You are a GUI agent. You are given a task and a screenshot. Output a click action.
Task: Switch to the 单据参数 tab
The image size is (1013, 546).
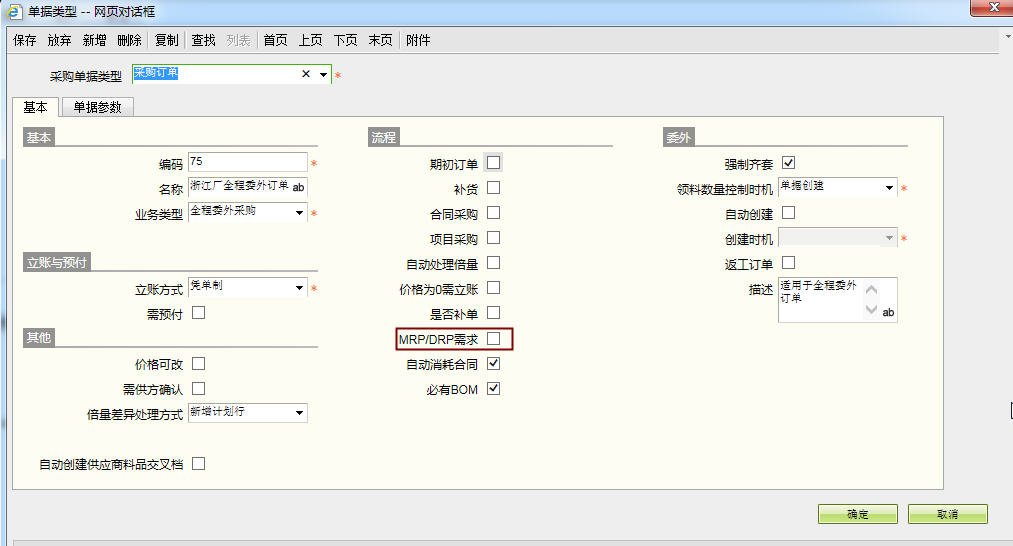point(98,108)
